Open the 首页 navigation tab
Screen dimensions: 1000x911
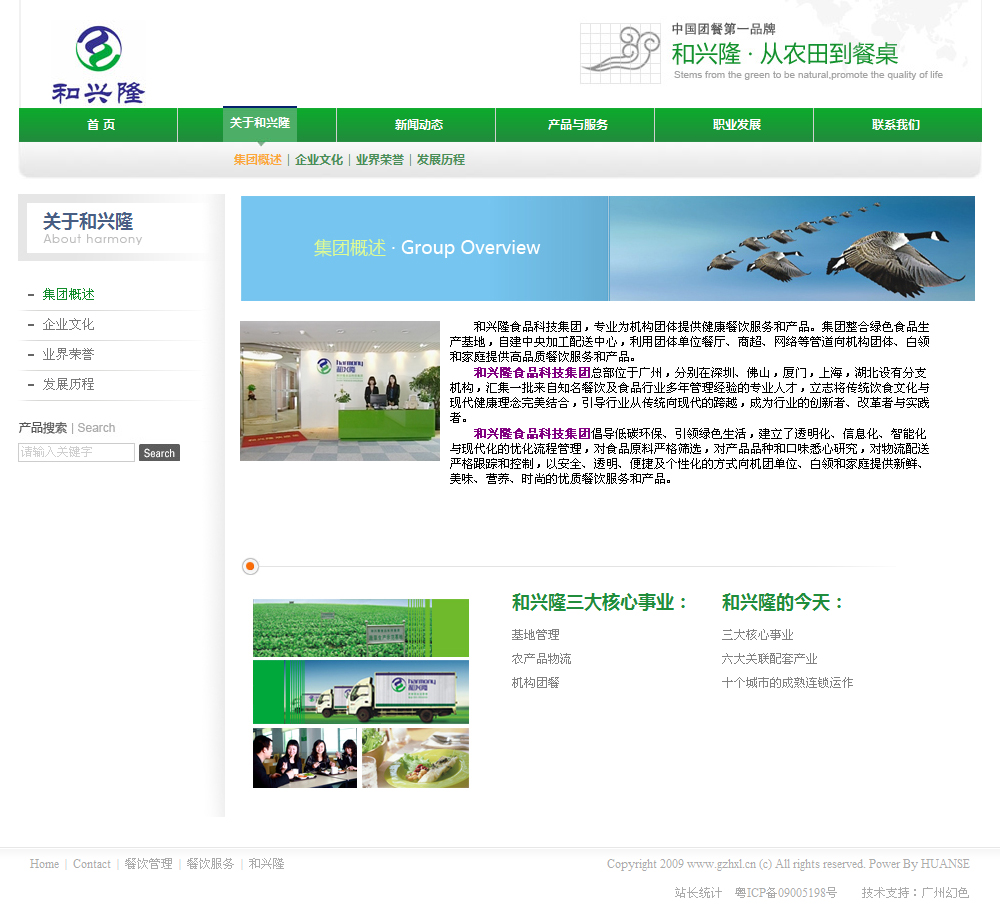click(100, 125)
